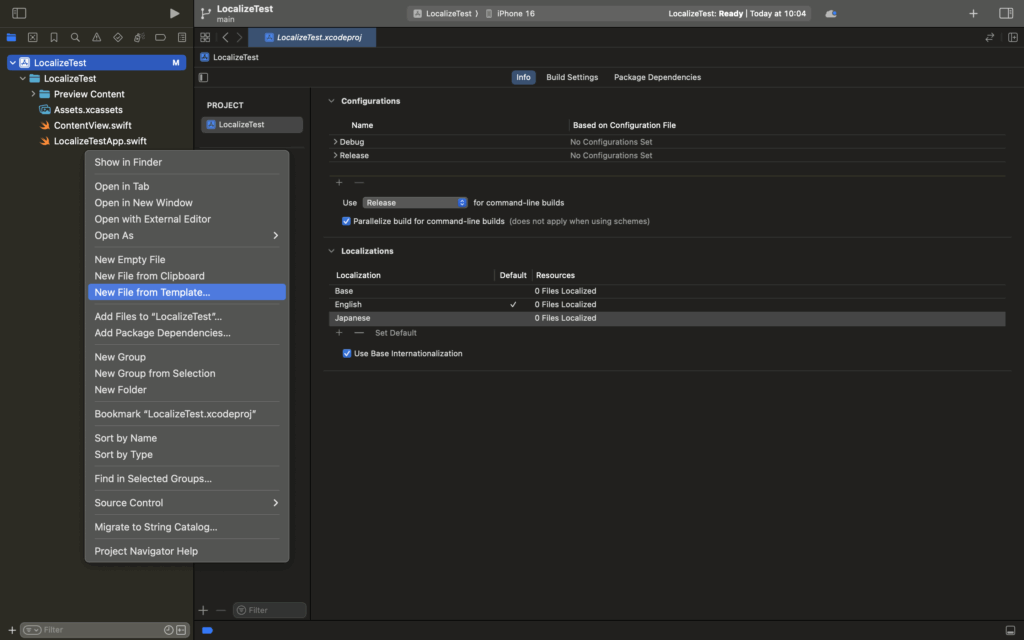Choose New File from Template…

click(187, 292)
